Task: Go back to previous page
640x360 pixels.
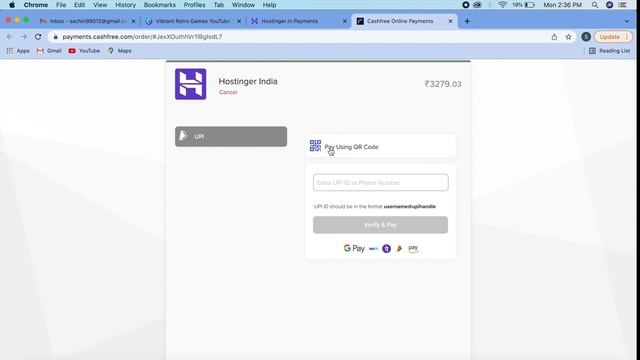Action: tap(10, 37)
